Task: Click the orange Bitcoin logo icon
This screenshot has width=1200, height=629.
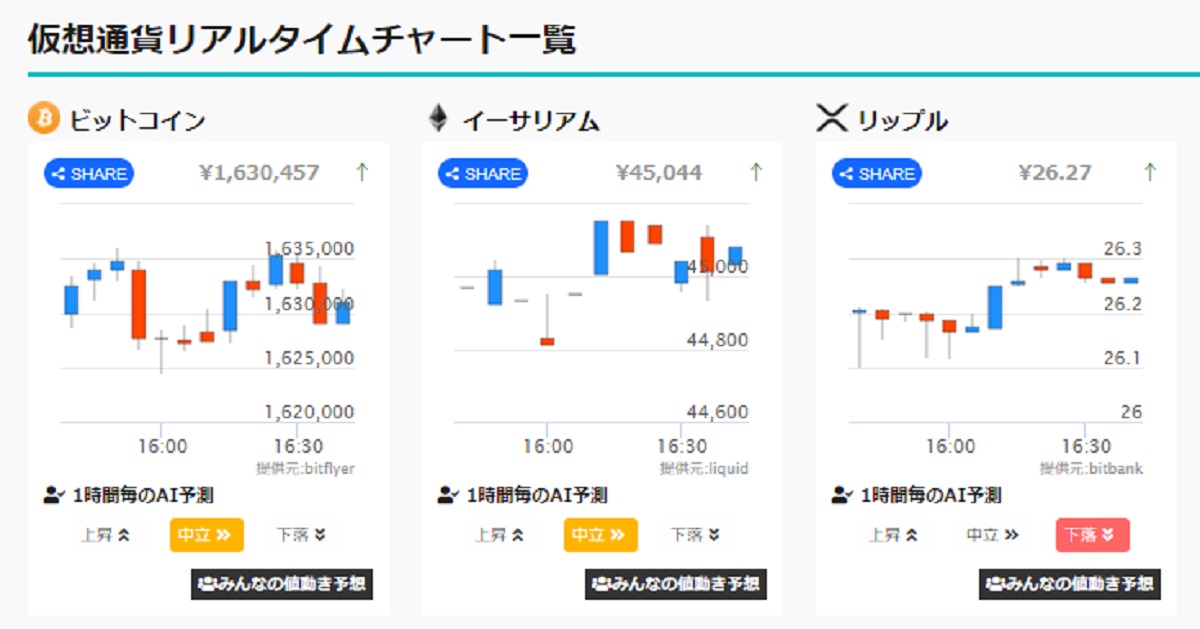Action: pyautogui.click(x=44, y=119)
